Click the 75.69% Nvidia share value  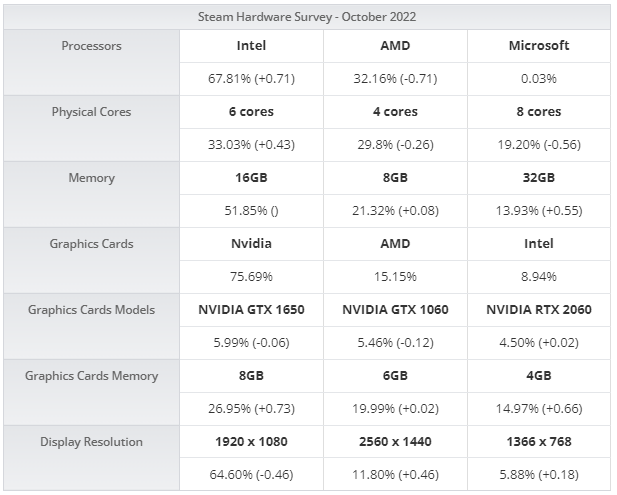coord(251,277)
